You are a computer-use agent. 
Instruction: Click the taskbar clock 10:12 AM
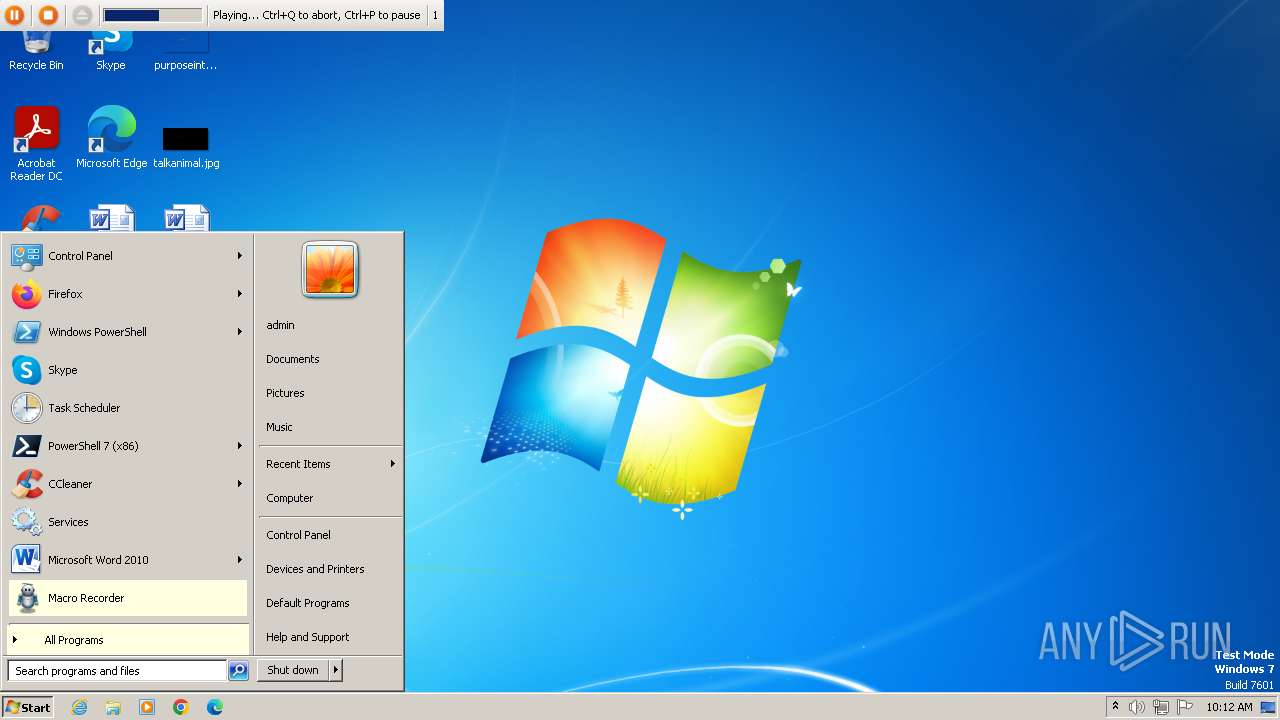click(x=1229, y=707)
